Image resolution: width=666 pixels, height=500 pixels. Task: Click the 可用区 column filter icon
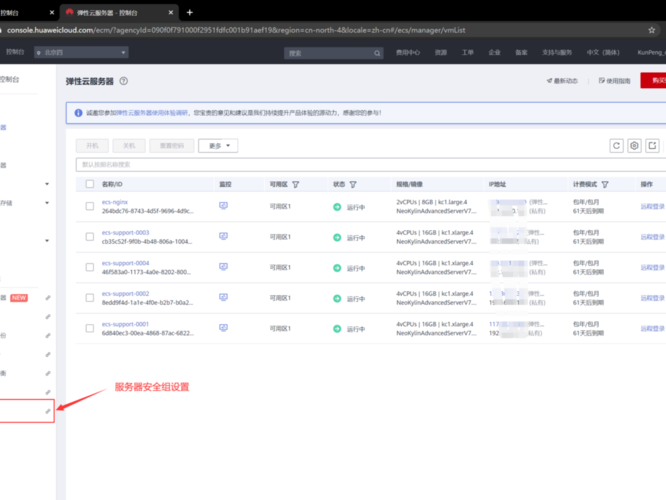(x=296, y=184)
